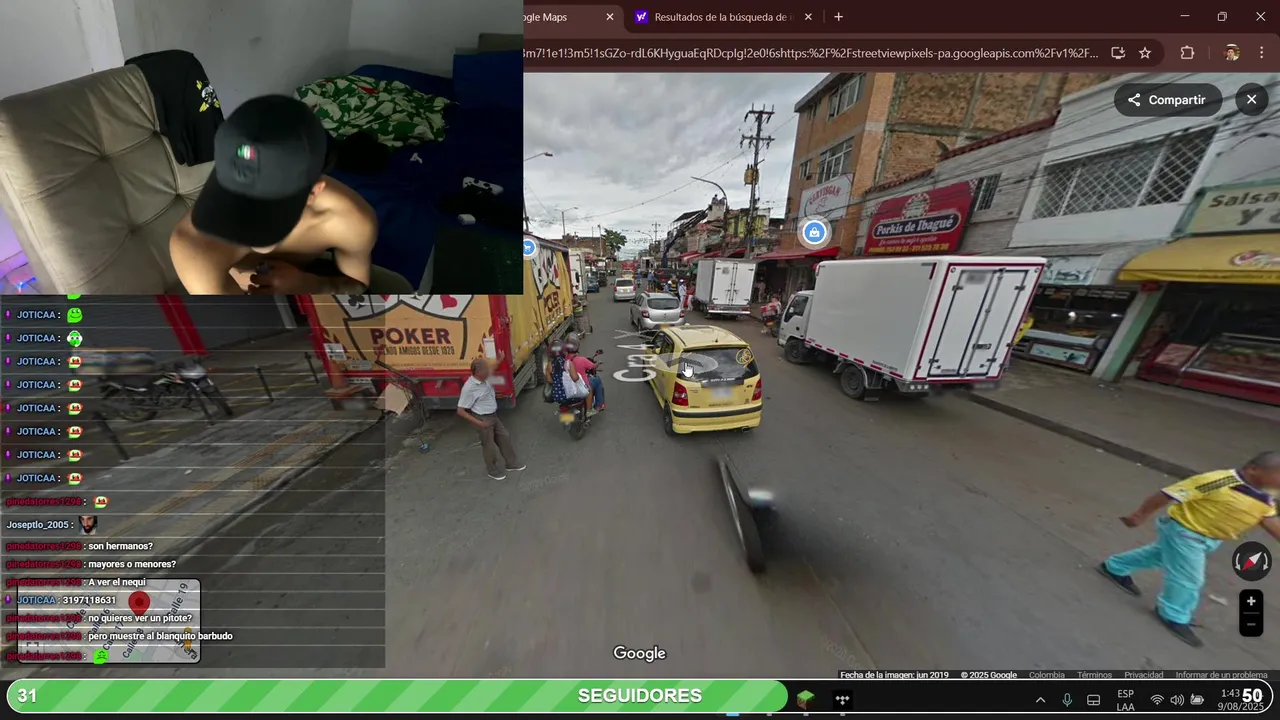Click chat message 'pero muestre al blanquito barbudo'
1280x720 pixels.
tap(160, 636)
